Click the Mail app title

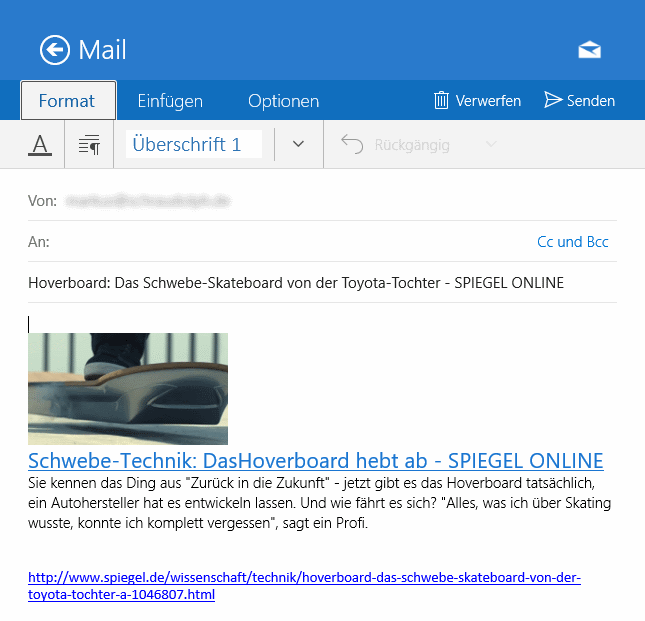102,50
